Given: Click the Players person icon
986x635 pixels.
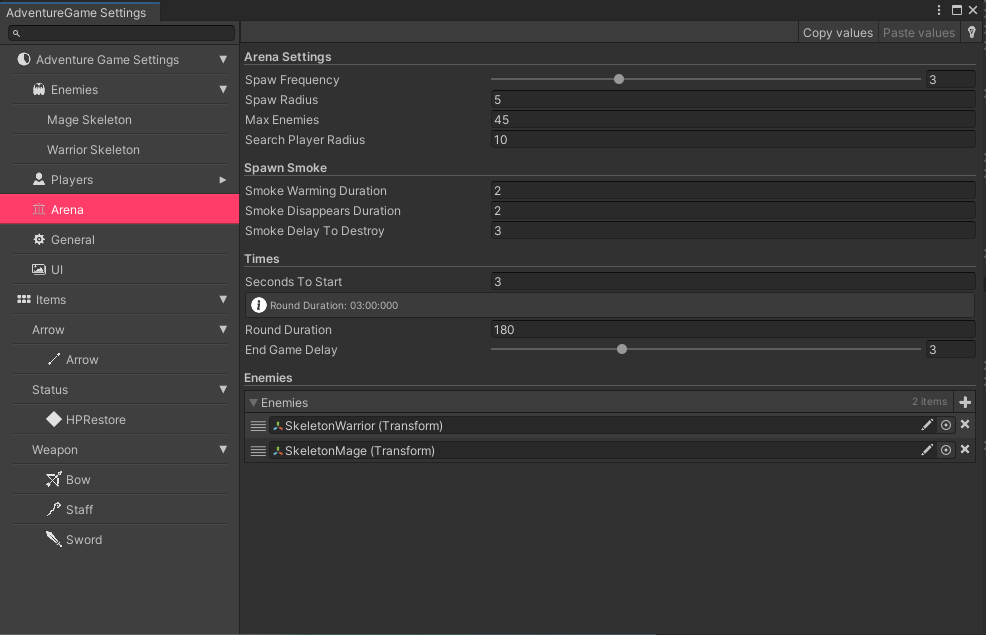Looking at the screenshot, I should pyautogui.click(x=39, y=179).
